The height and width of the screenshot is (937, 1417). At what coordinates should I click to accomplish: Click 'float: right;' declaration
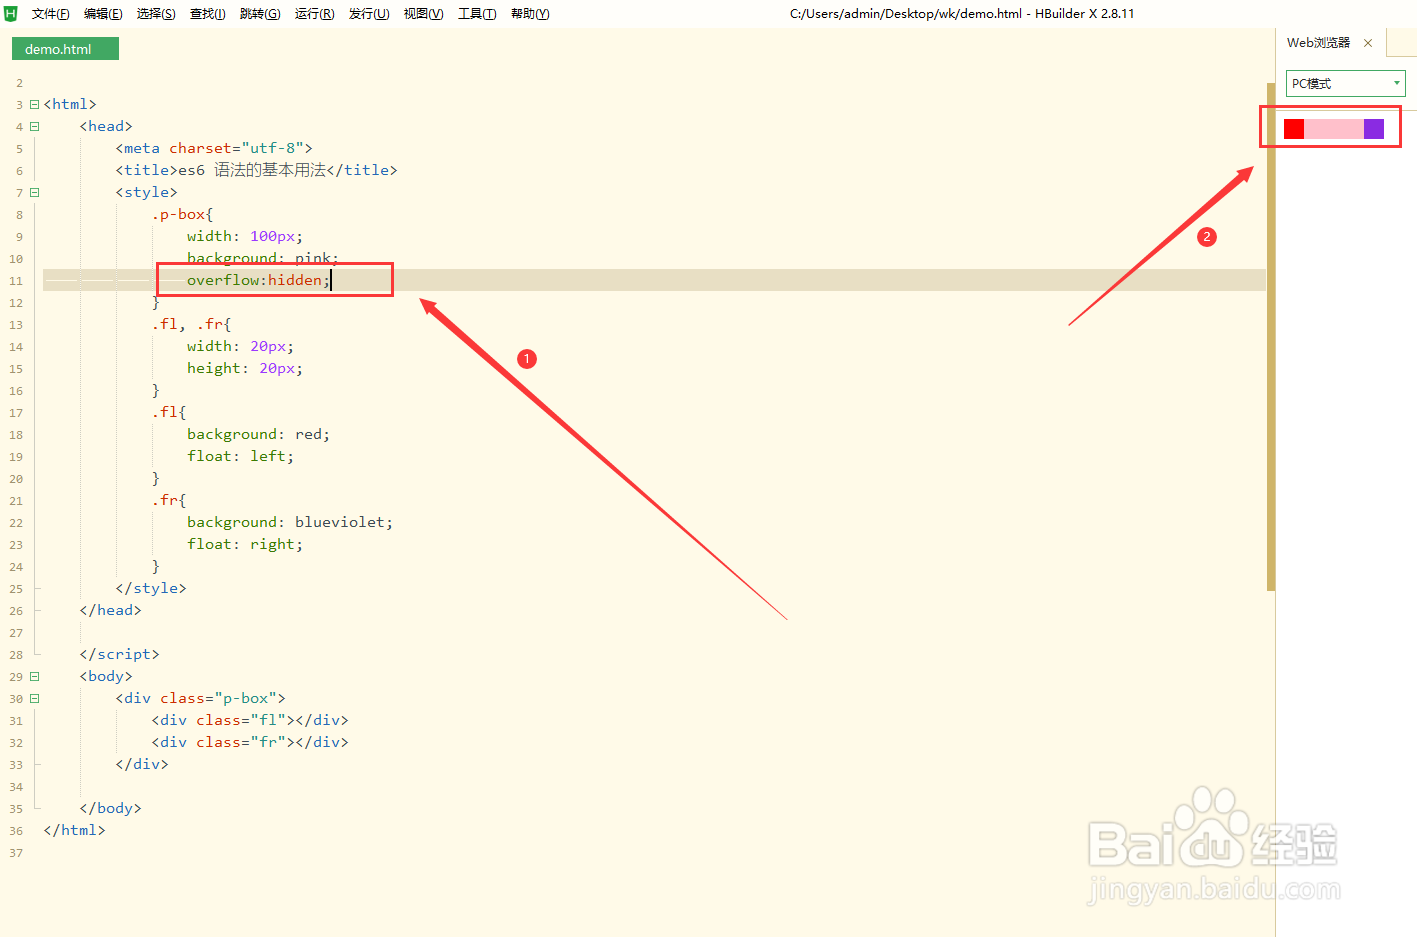245,544
